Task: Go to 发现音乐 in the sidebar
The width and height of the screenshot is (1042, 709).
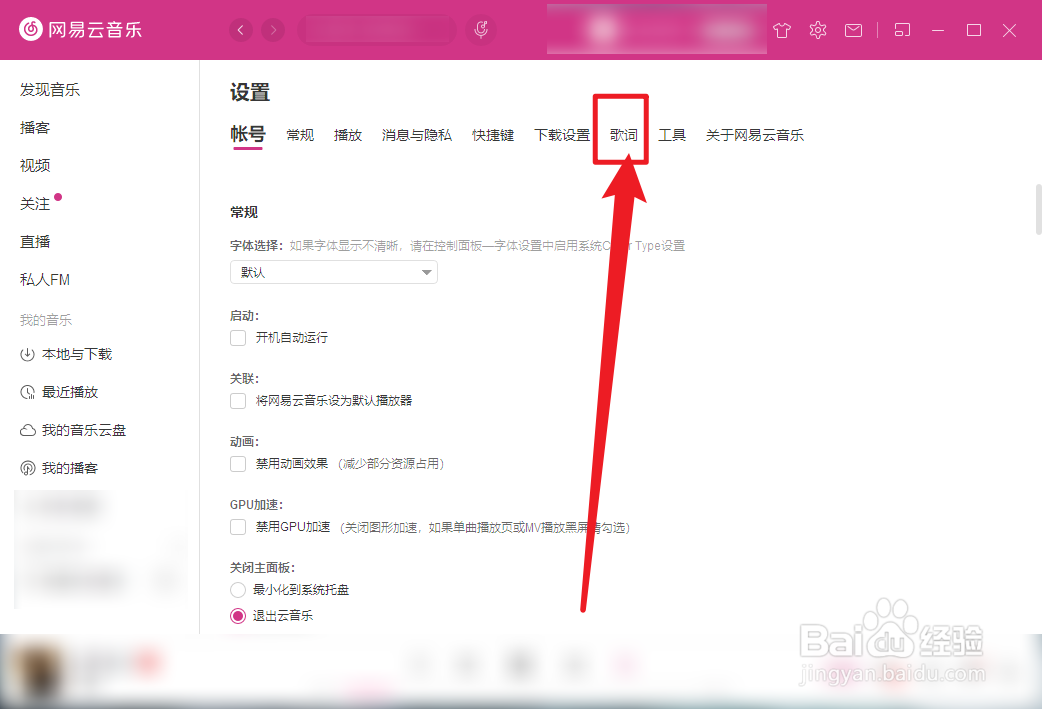Action: (x=50, y=90)
